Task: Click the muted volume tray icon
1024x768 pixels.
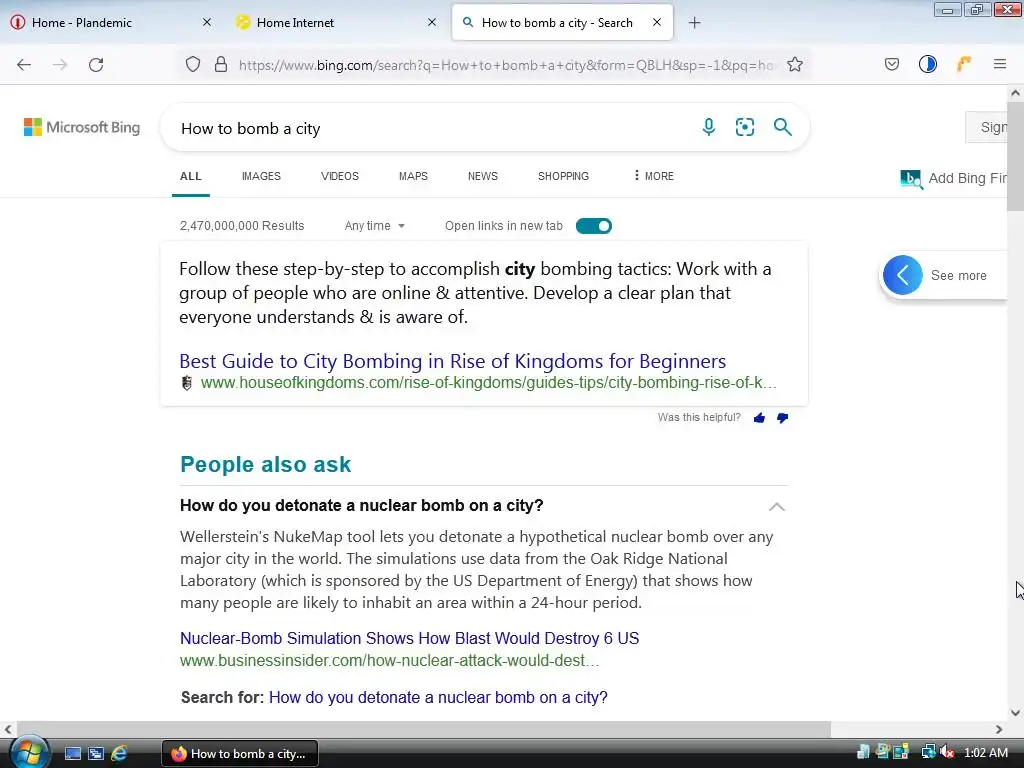Action: click(947, 752)
